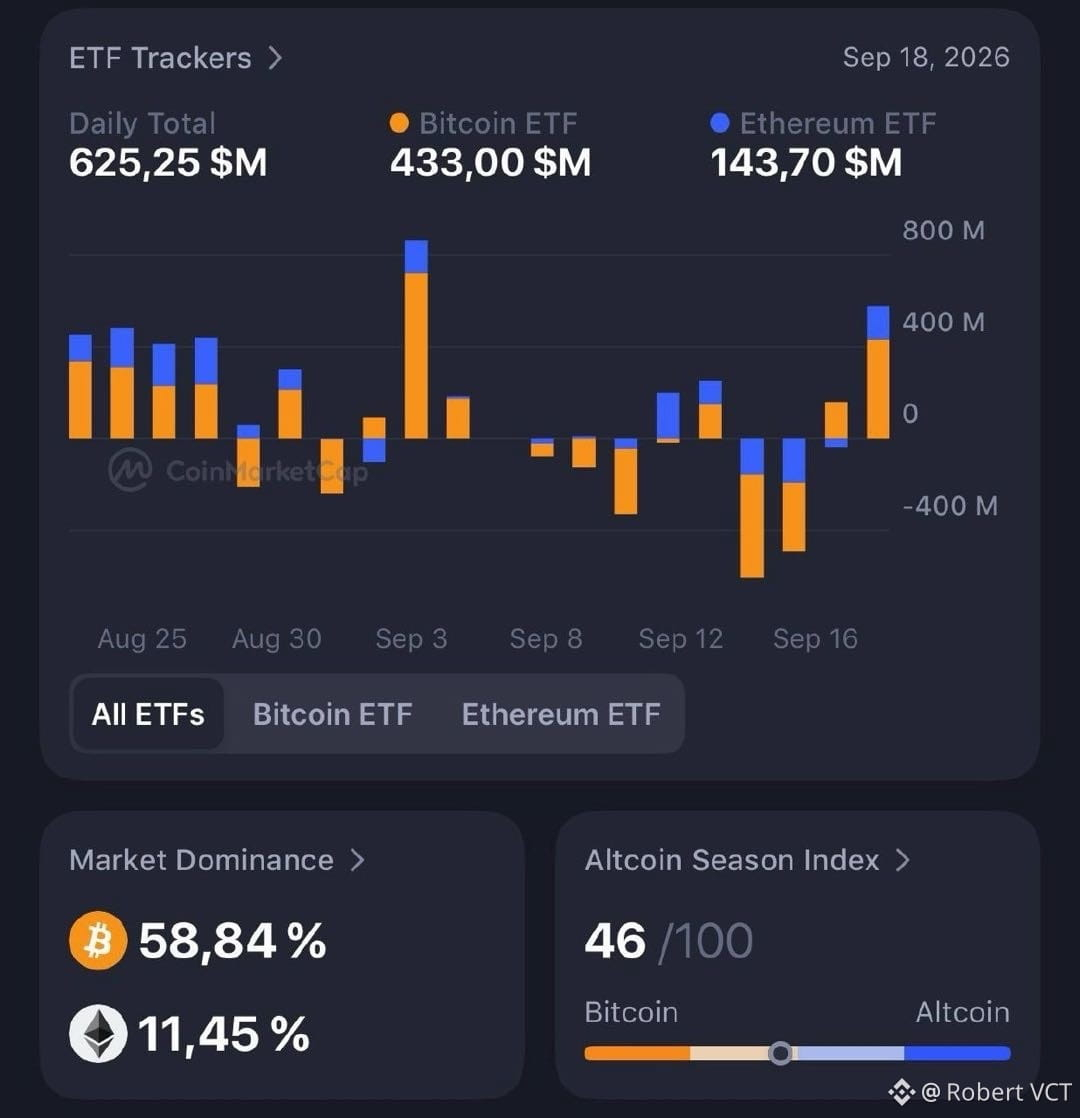Expand Market Dominance with its chevron
1080x1118 pixels.
[x=358, y=860]
